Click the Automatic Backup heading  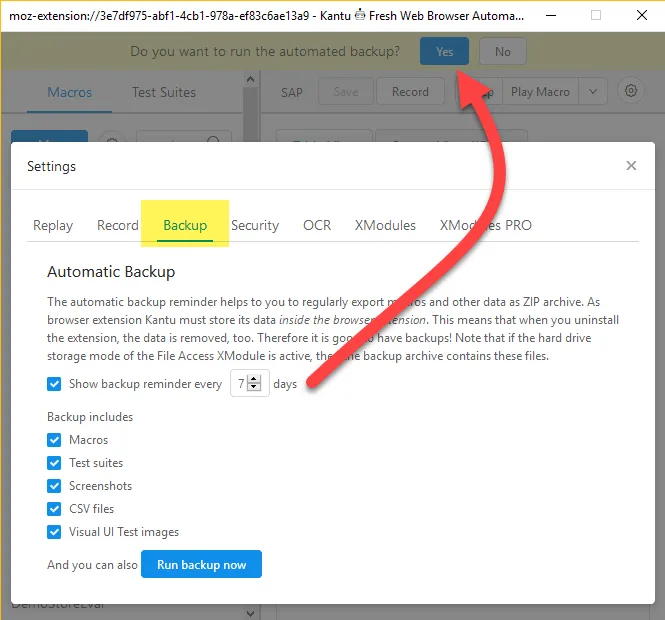tap(111, 271)
